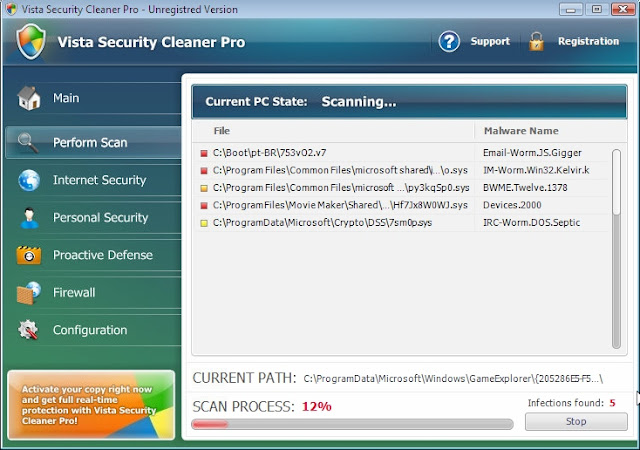Select the microsoft shared o.sys entry
This screenshot has height=450, width=640.
pos(340,170)
